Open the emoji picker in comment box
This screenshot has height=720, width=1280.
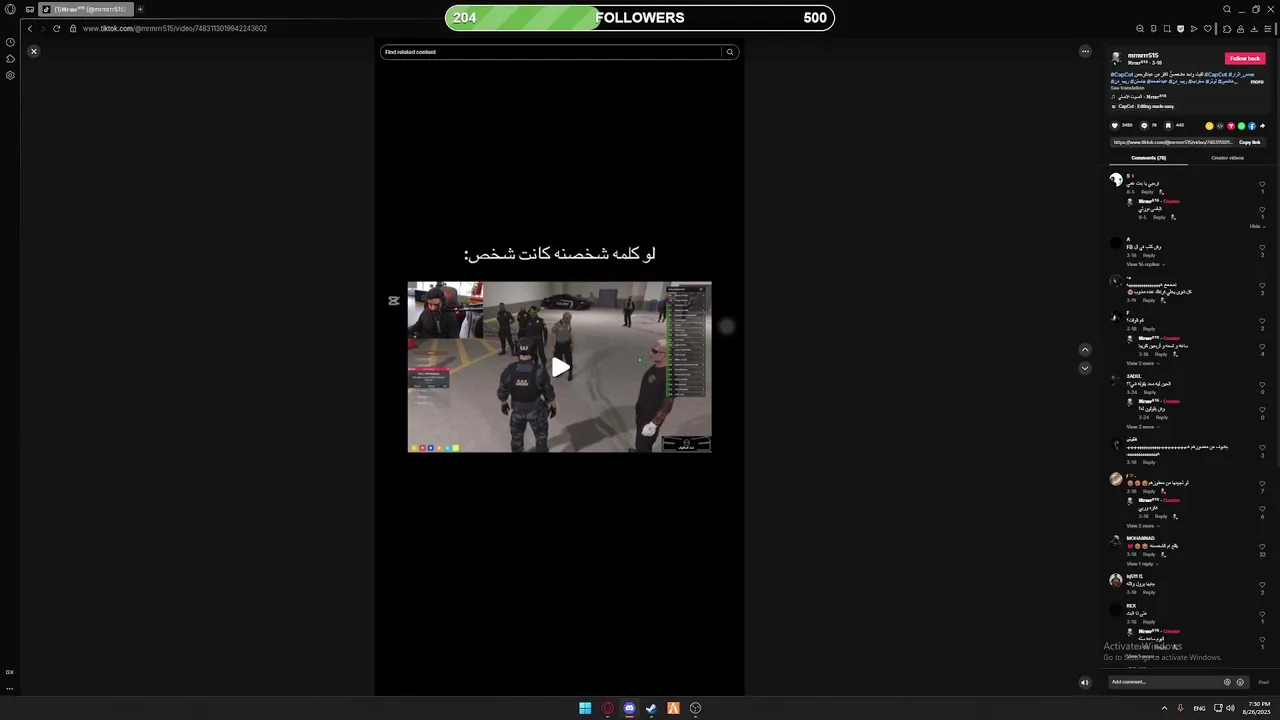pyautogui.click(x=1240, y=682)
